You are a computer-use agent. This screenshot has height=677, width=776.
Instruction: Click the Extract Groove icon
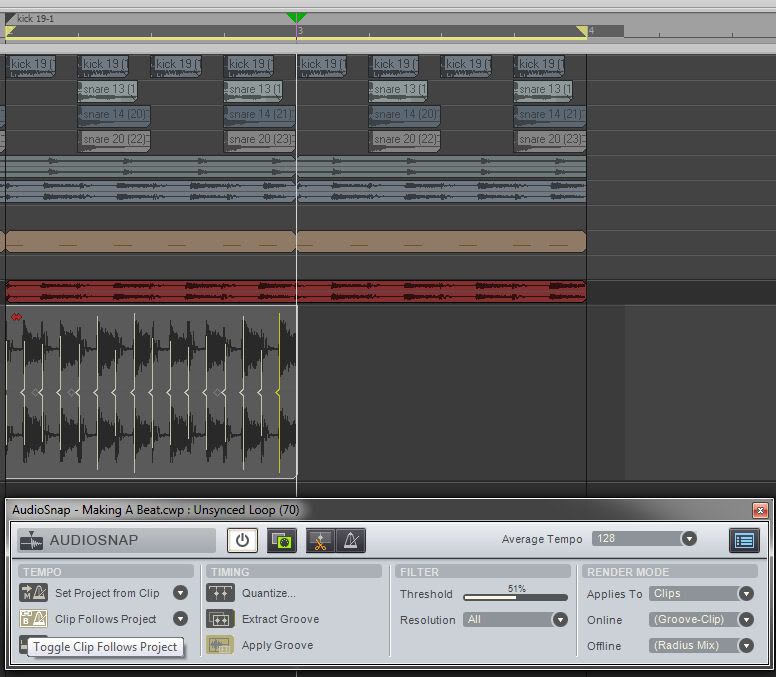[x=220, y=619]
